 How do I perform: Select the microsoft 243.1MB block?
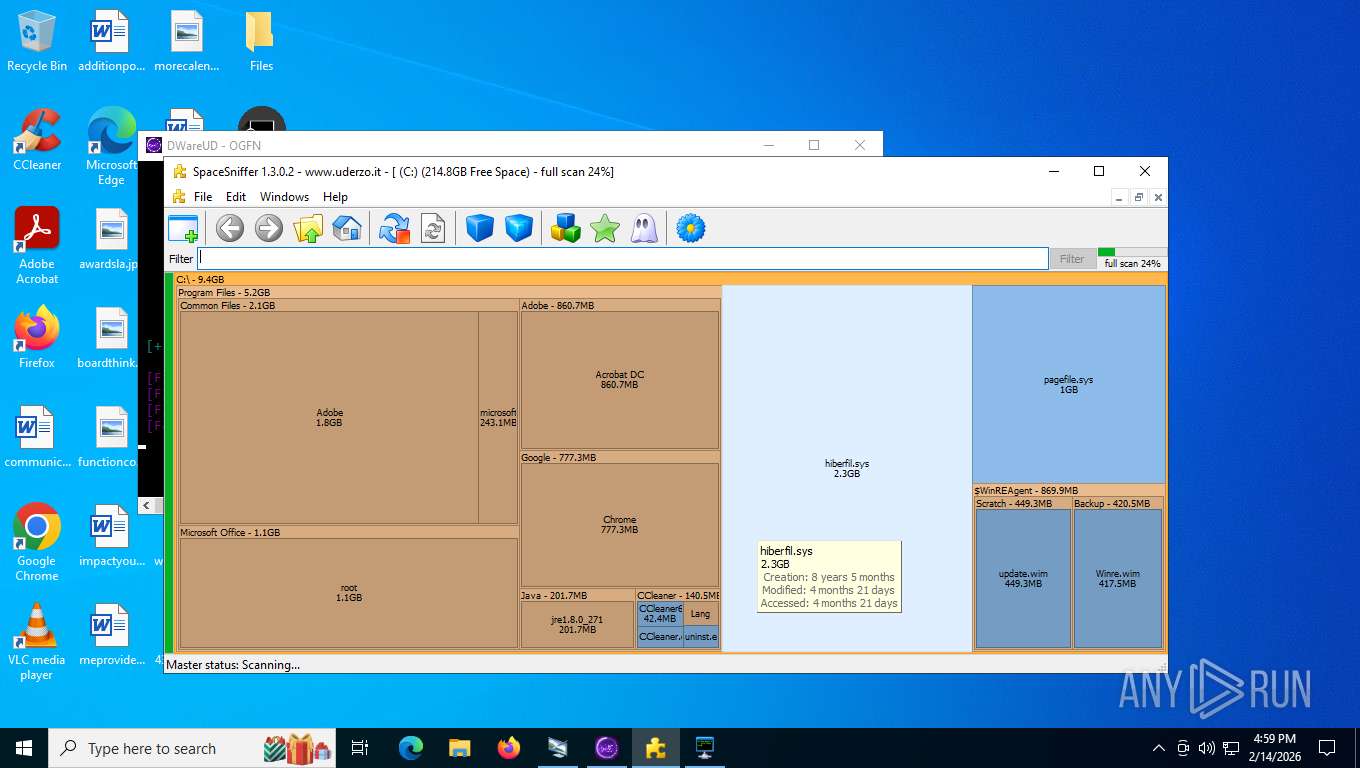[x=498, y=417]
